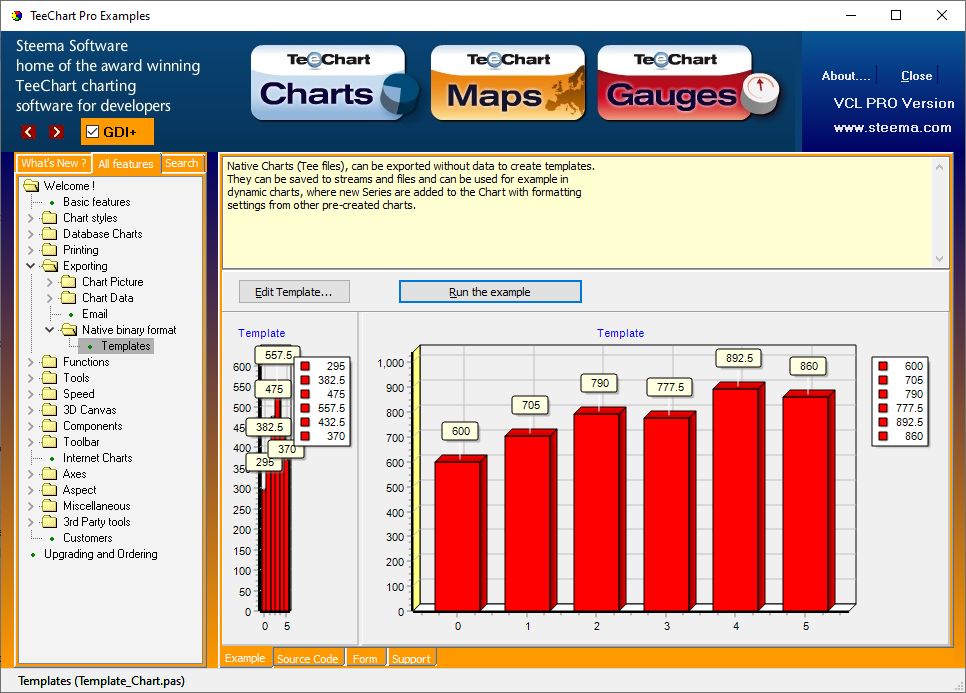Switch to the What's New ? tab

coord(54,163)
